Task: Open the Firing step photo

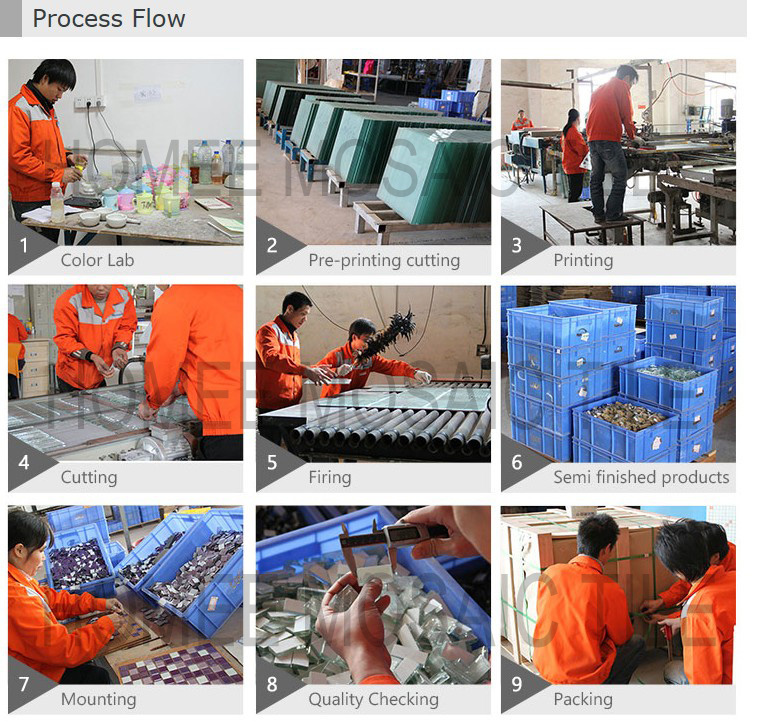Action: point(374,373)
